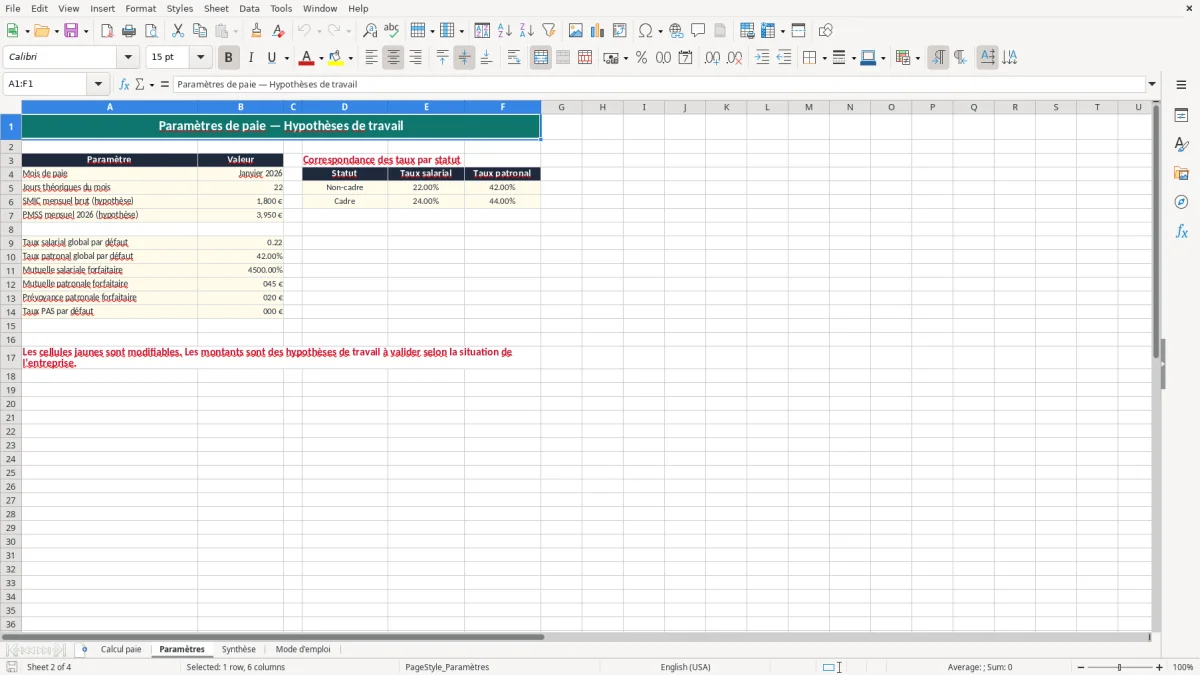Toggle Align Right
The height and width of the screenshot is (675, 1200).
(415, 58)
